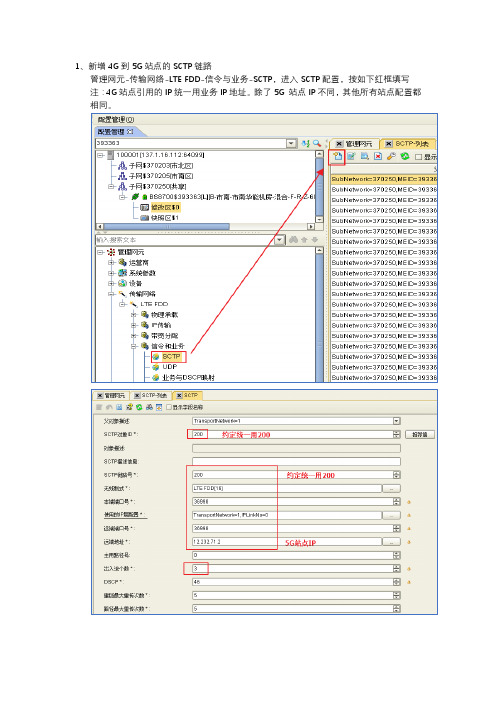
Task: Click the browse button beside TransportNetwork=1,IPLinkNo=0
Action: (x=392, y=515)
